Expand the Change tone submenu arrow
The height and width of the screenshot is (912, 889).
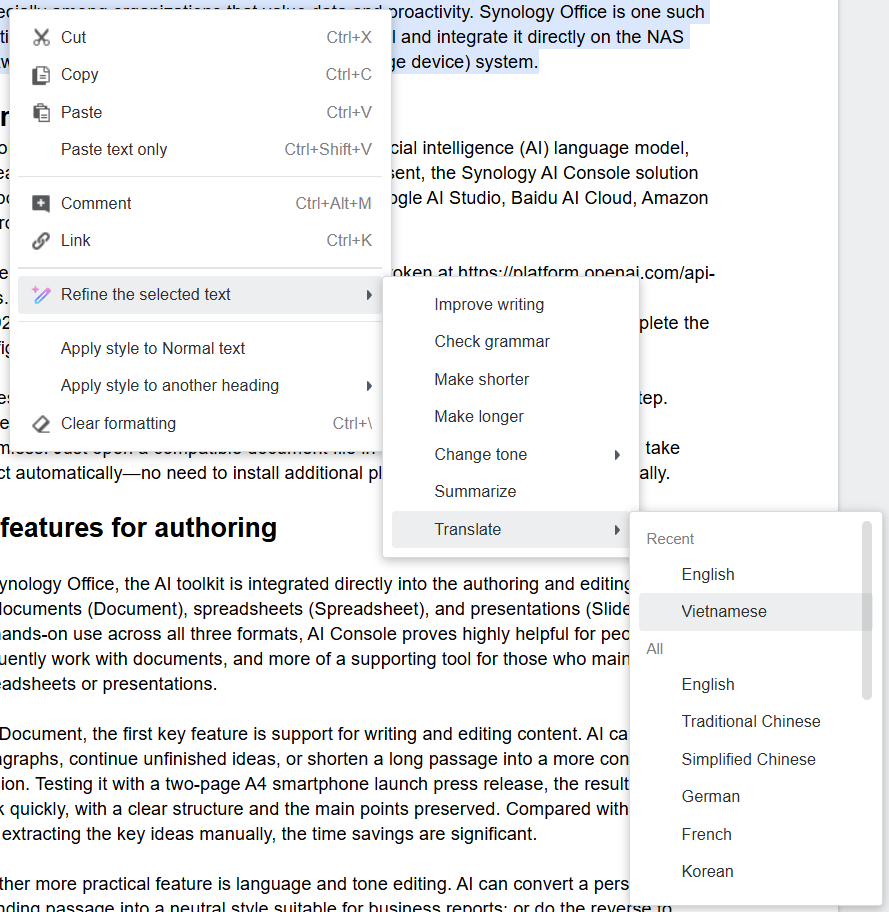point(617,455)
